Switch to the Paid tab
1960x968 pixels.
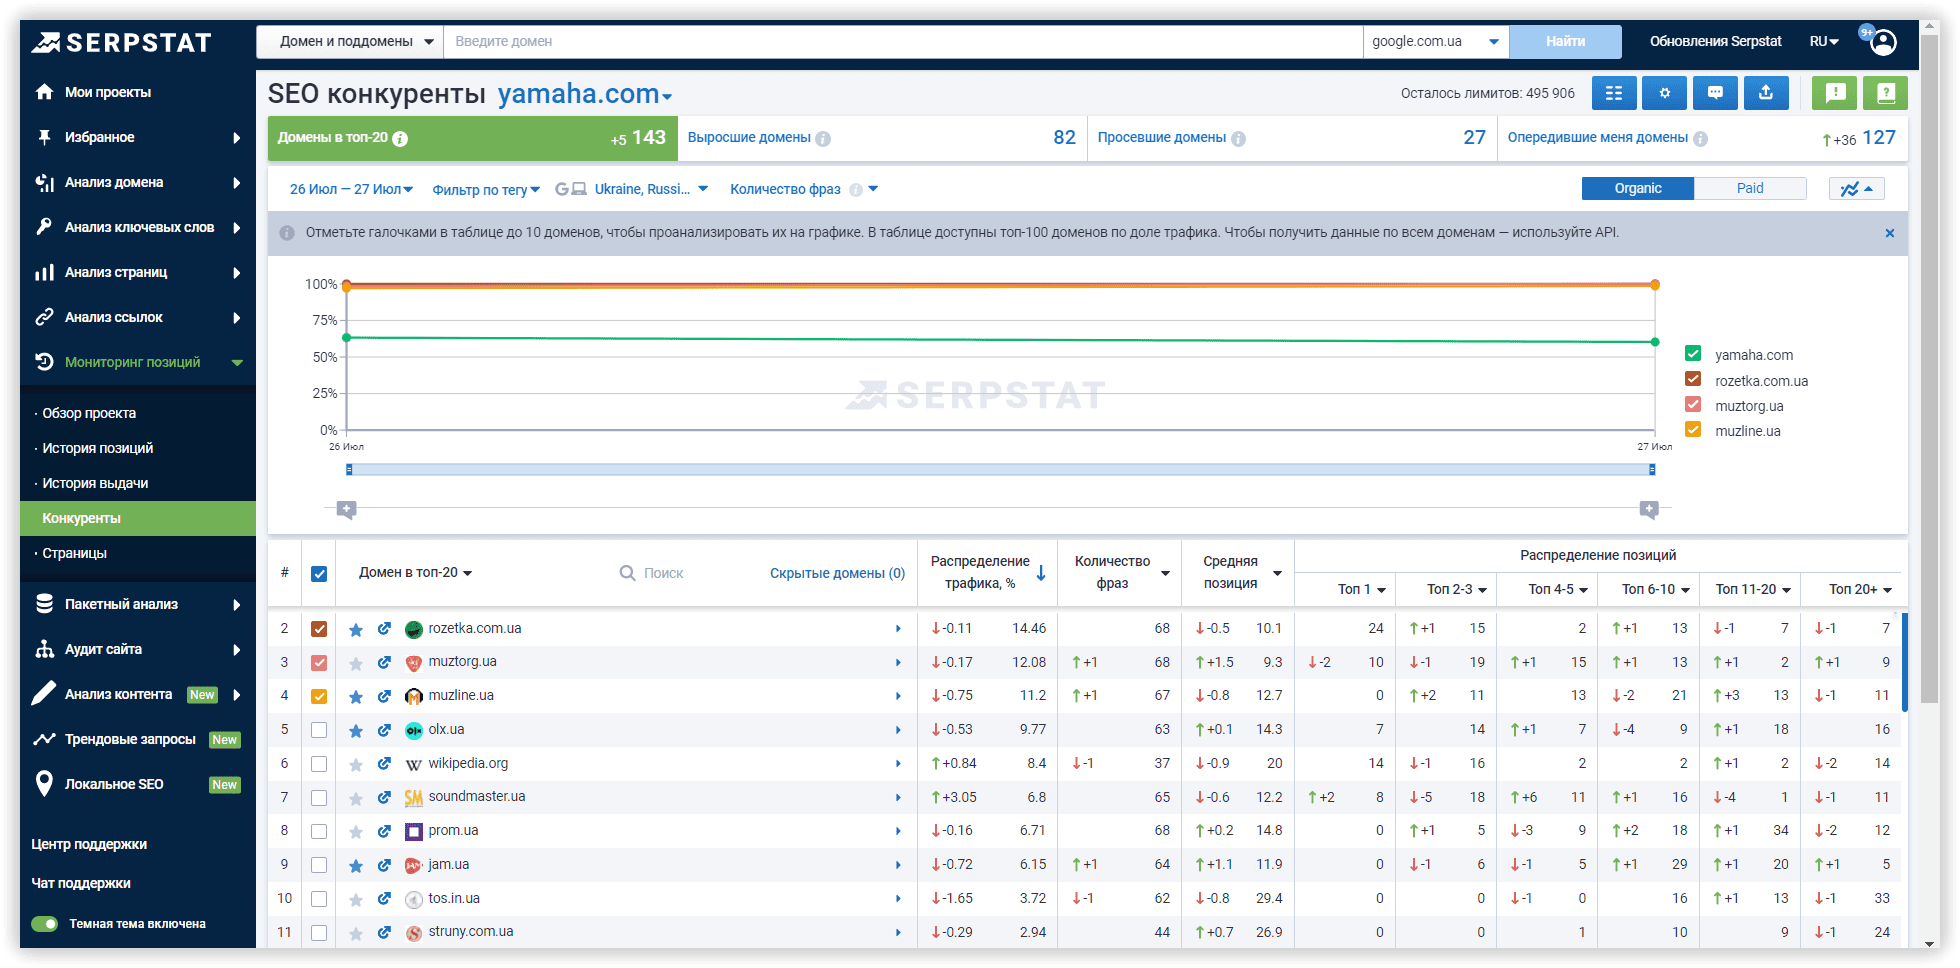[x=1749, y=188]
